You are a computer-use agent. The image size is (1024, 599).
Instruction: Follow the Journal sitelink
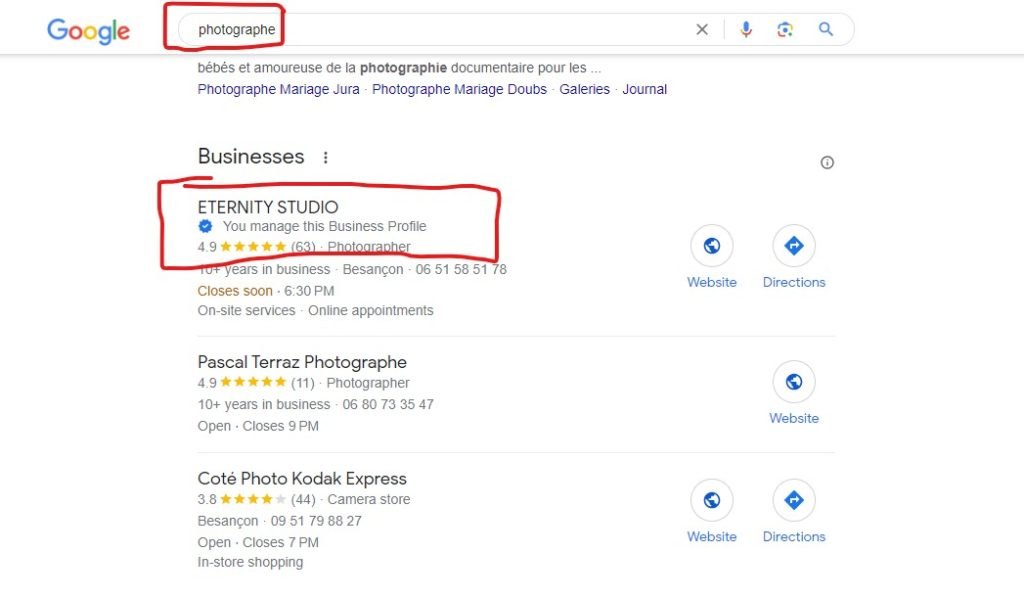[x=644, y=89]
